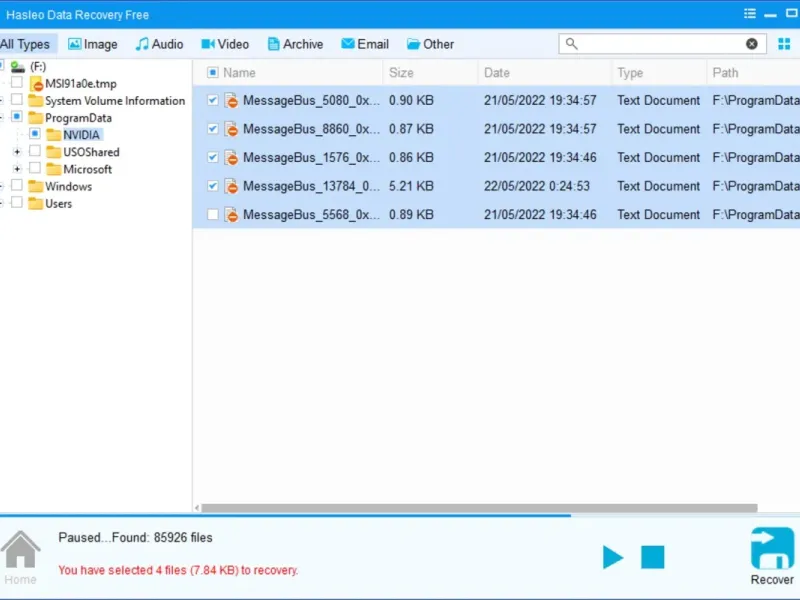Click Users folder icon

(36, 204)
